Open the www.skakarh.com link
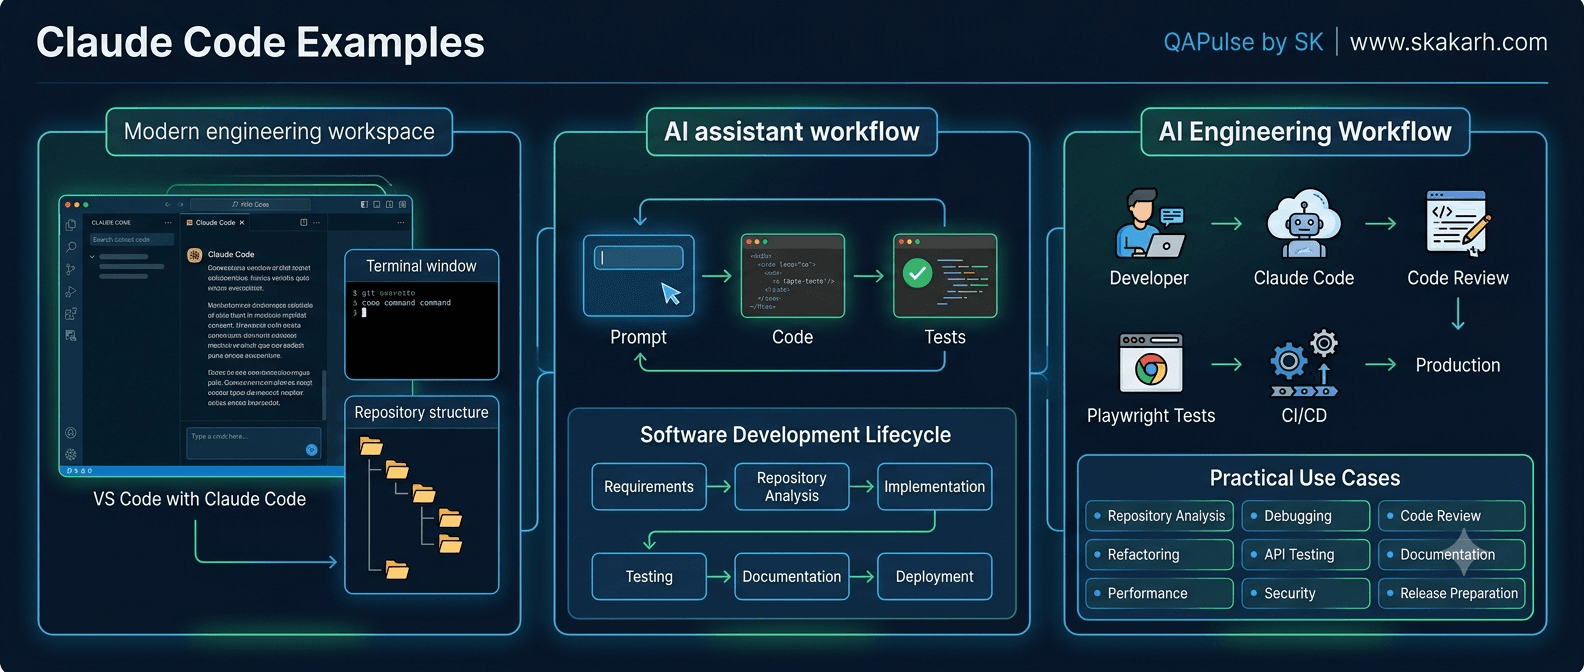 coord(1449,42)
